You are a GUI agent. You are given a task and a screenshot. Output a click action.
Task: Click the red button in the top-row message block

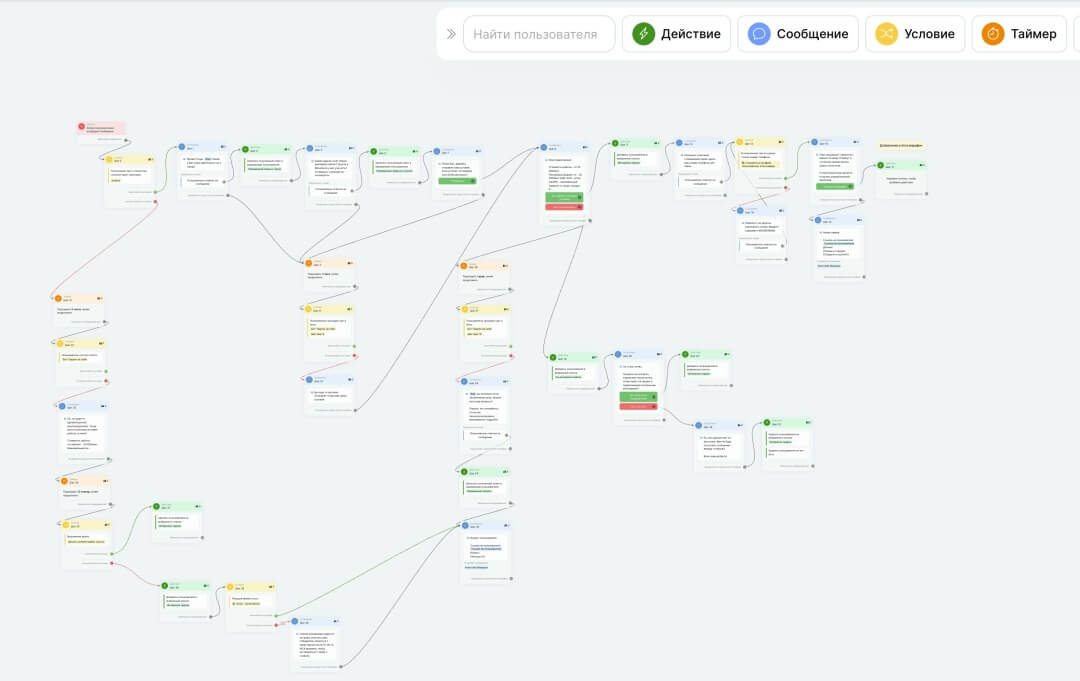564,207
